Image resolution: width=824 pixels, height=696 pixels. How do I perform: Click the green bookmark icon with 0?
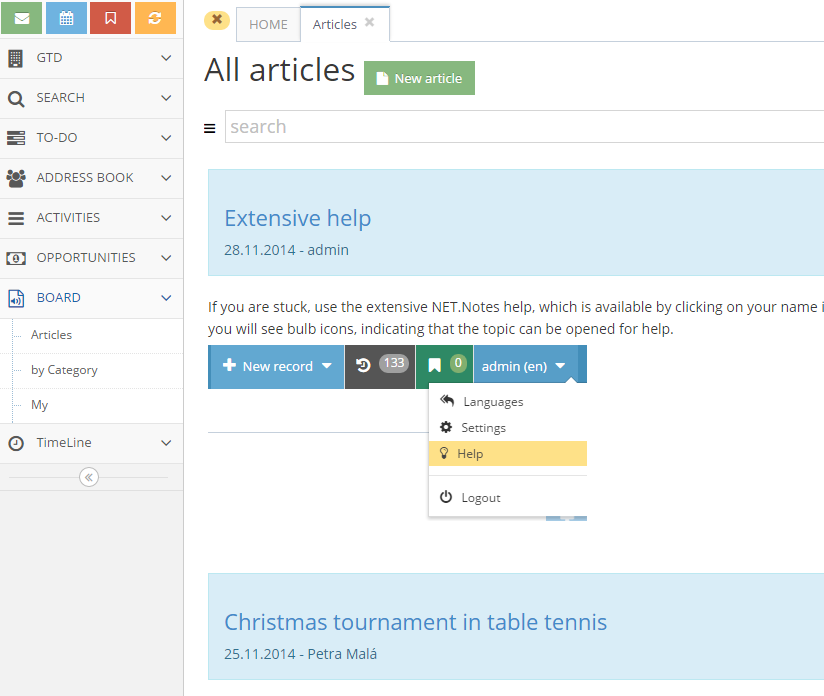click(435, 365)
